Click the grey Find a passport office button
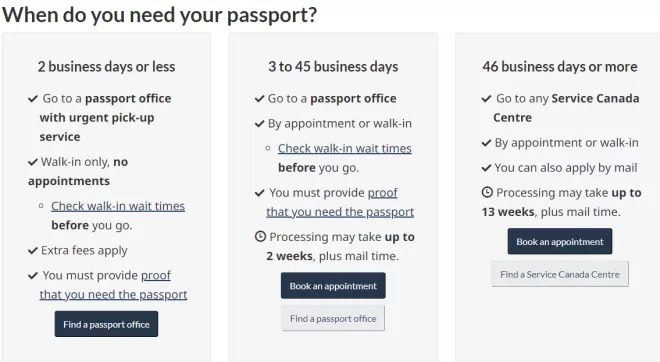Image resolution: width=660 pixels, height=362 pixels. click(333, 319)
